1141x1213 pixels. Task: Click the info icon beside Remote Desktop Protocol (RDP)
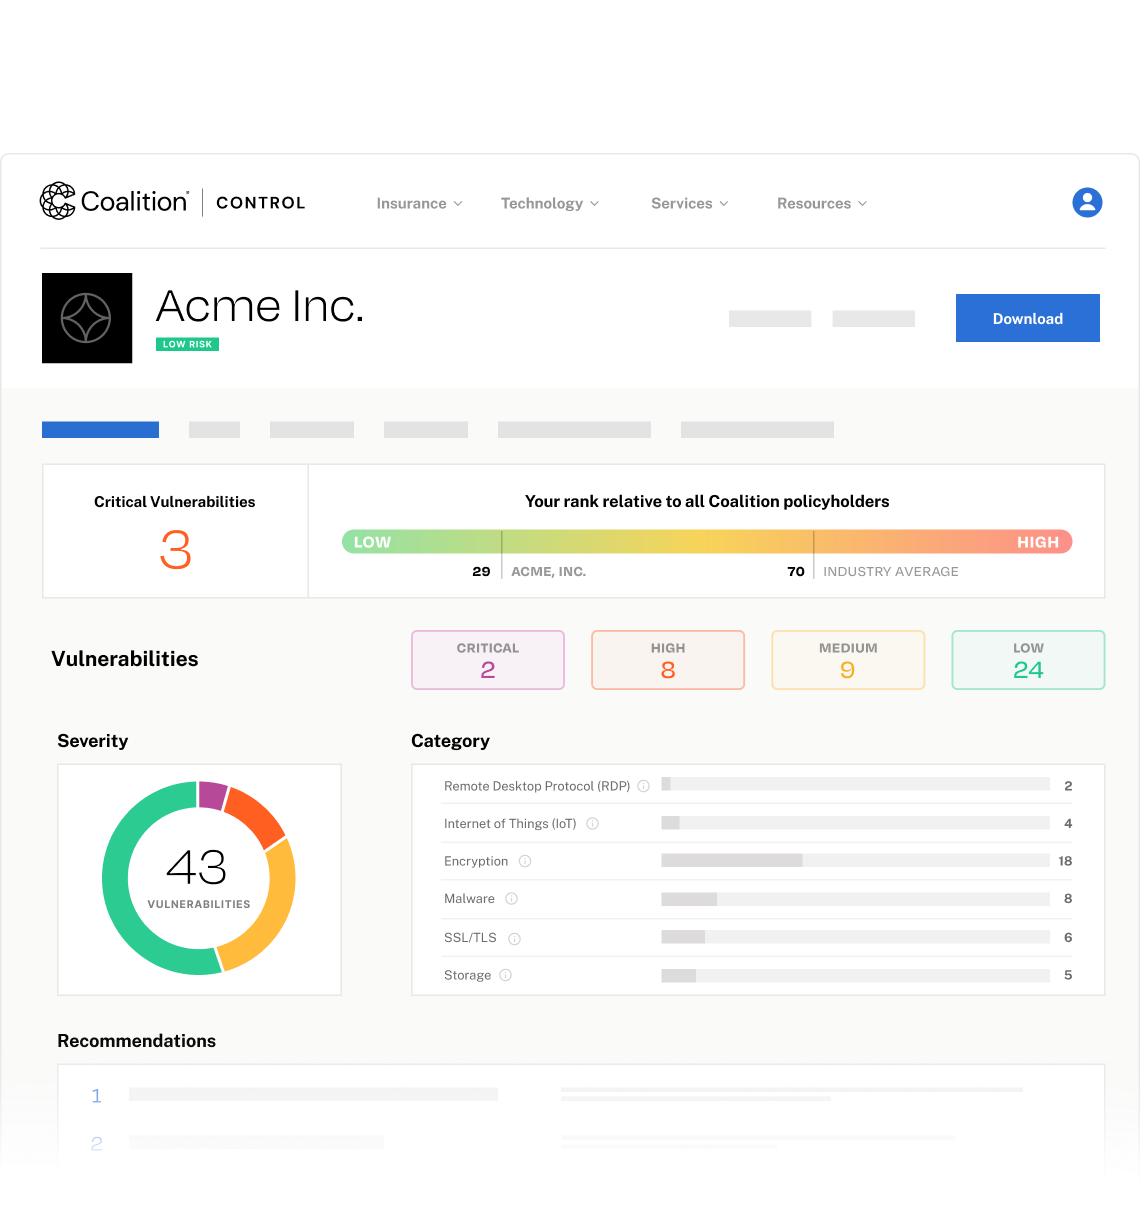tap(644, 786)
